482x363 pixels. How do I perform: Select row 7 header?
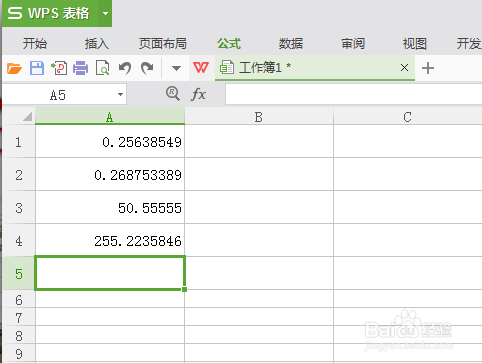coord(19,317)
